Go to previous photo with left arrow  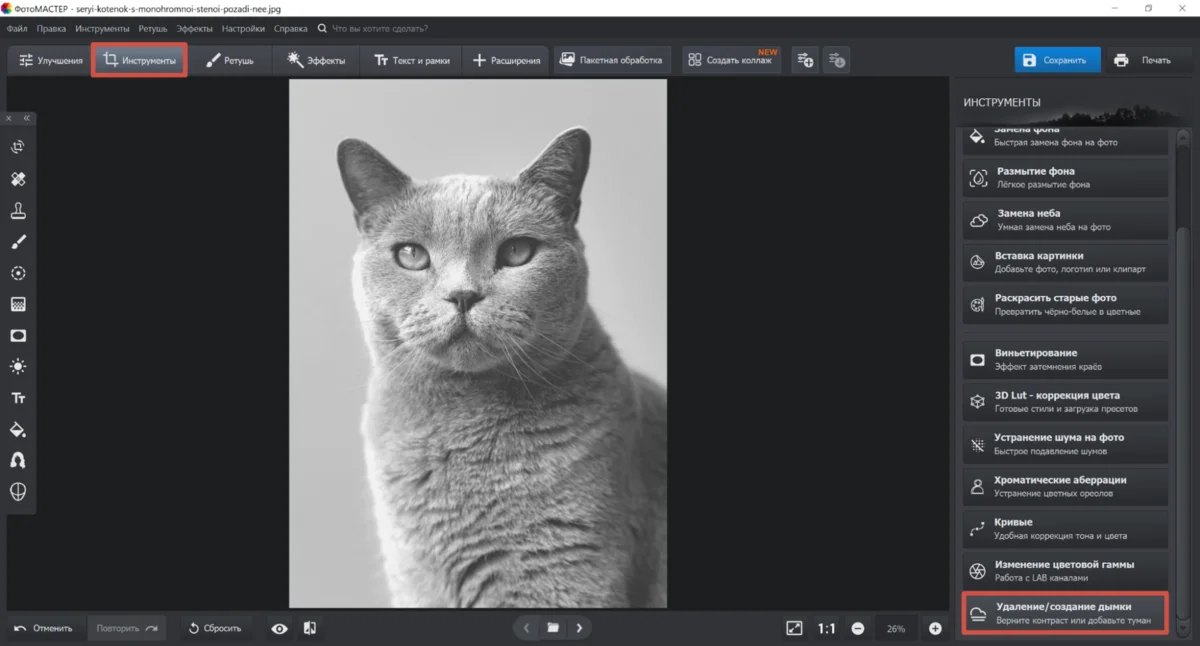coord(527,628)
